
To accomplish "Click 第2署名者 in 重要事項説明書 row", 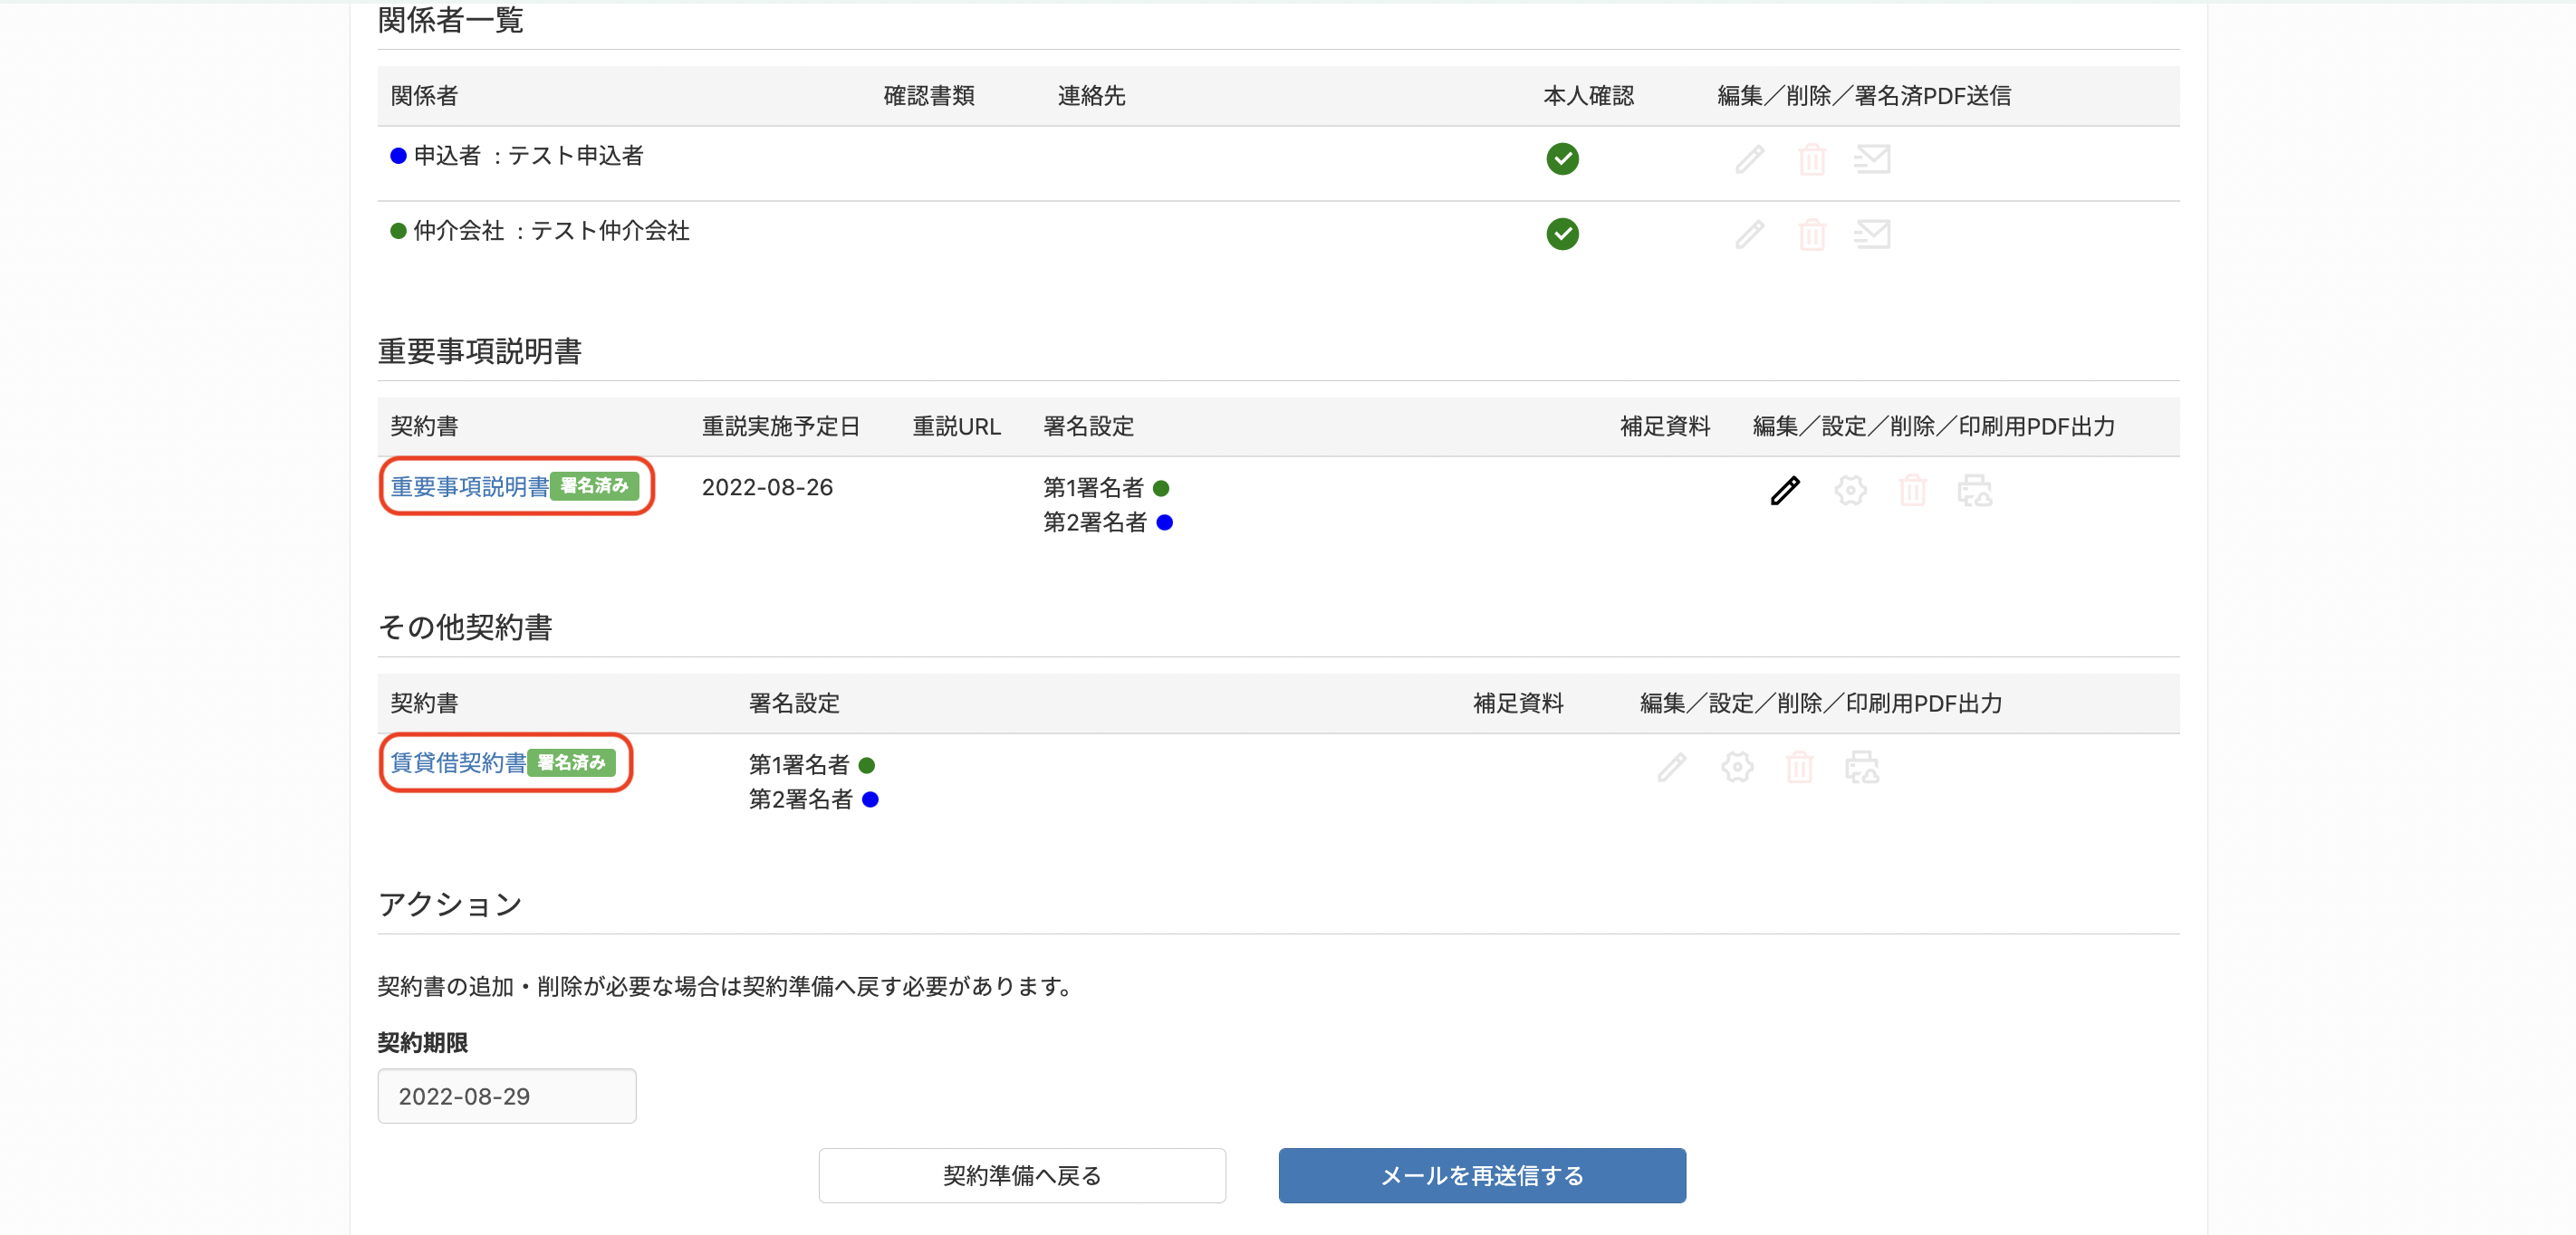I will (1094, 522).
